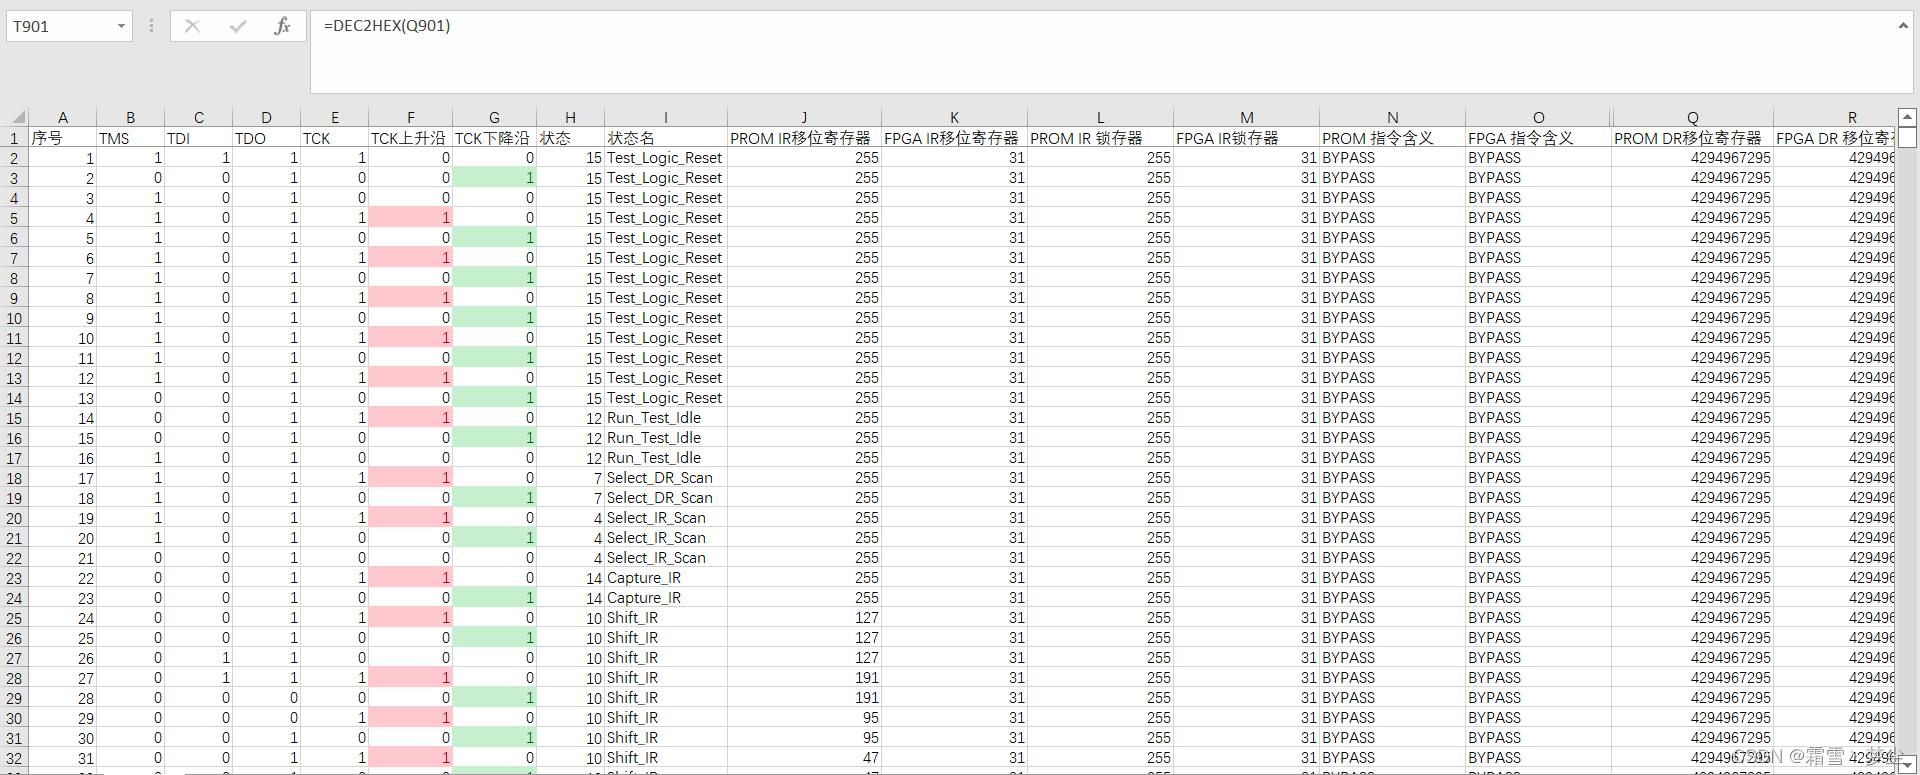Click BYPASS cell in column N row 10
1920x775 pixels.
[1392, 318]
